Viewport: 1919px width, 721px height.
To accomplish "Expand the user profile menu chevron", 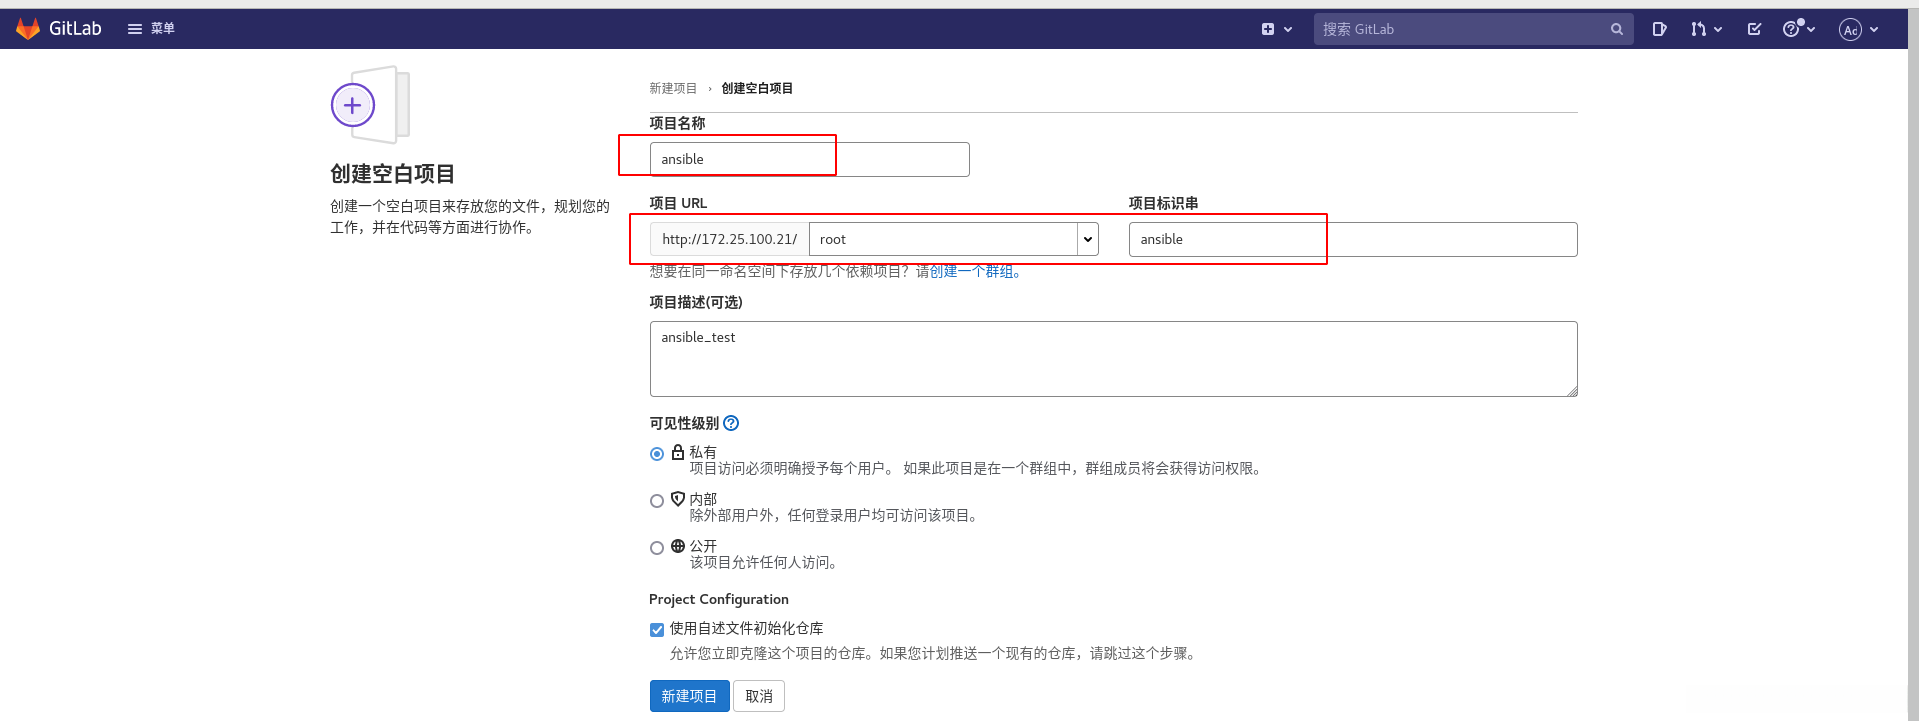I will pos(1874,29).
